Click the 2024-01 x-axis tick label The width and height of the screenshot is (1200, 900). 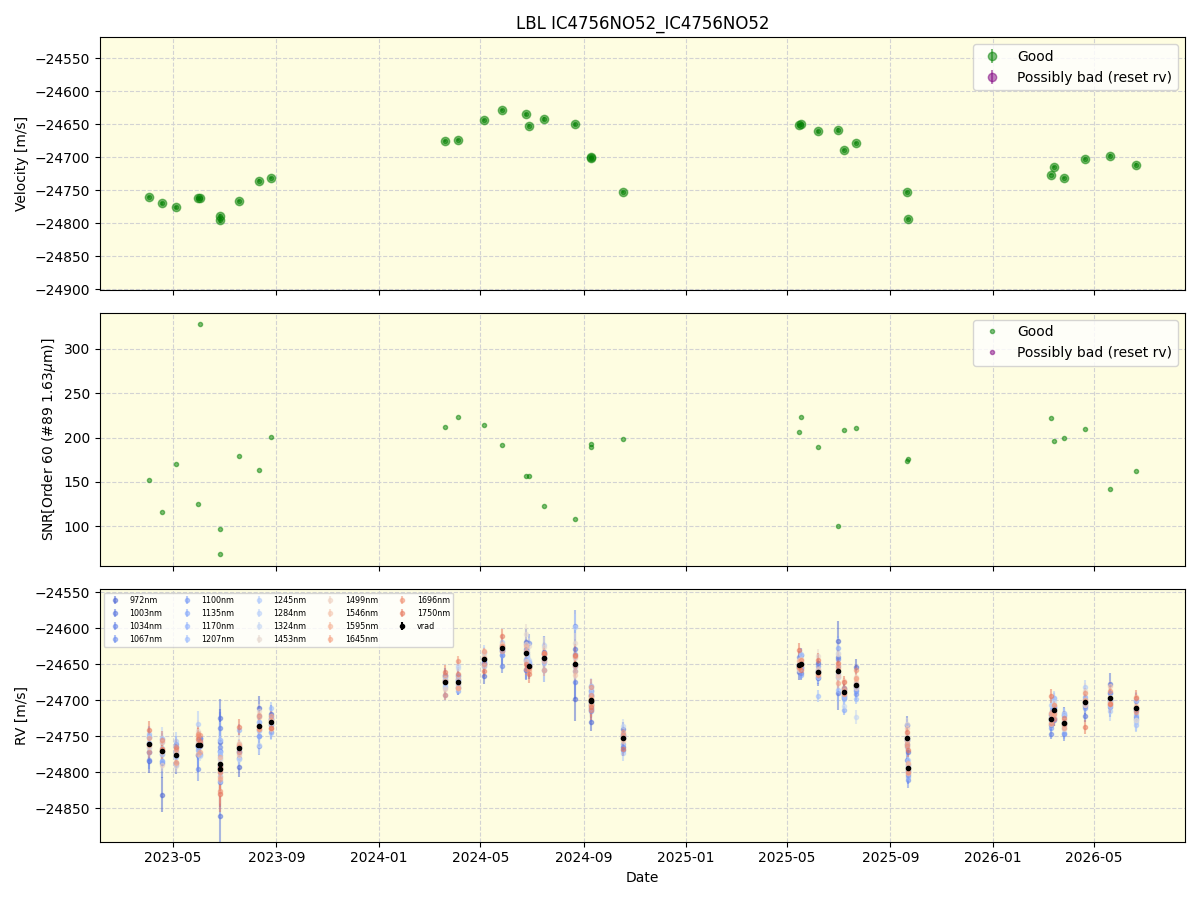coord(379,857)
